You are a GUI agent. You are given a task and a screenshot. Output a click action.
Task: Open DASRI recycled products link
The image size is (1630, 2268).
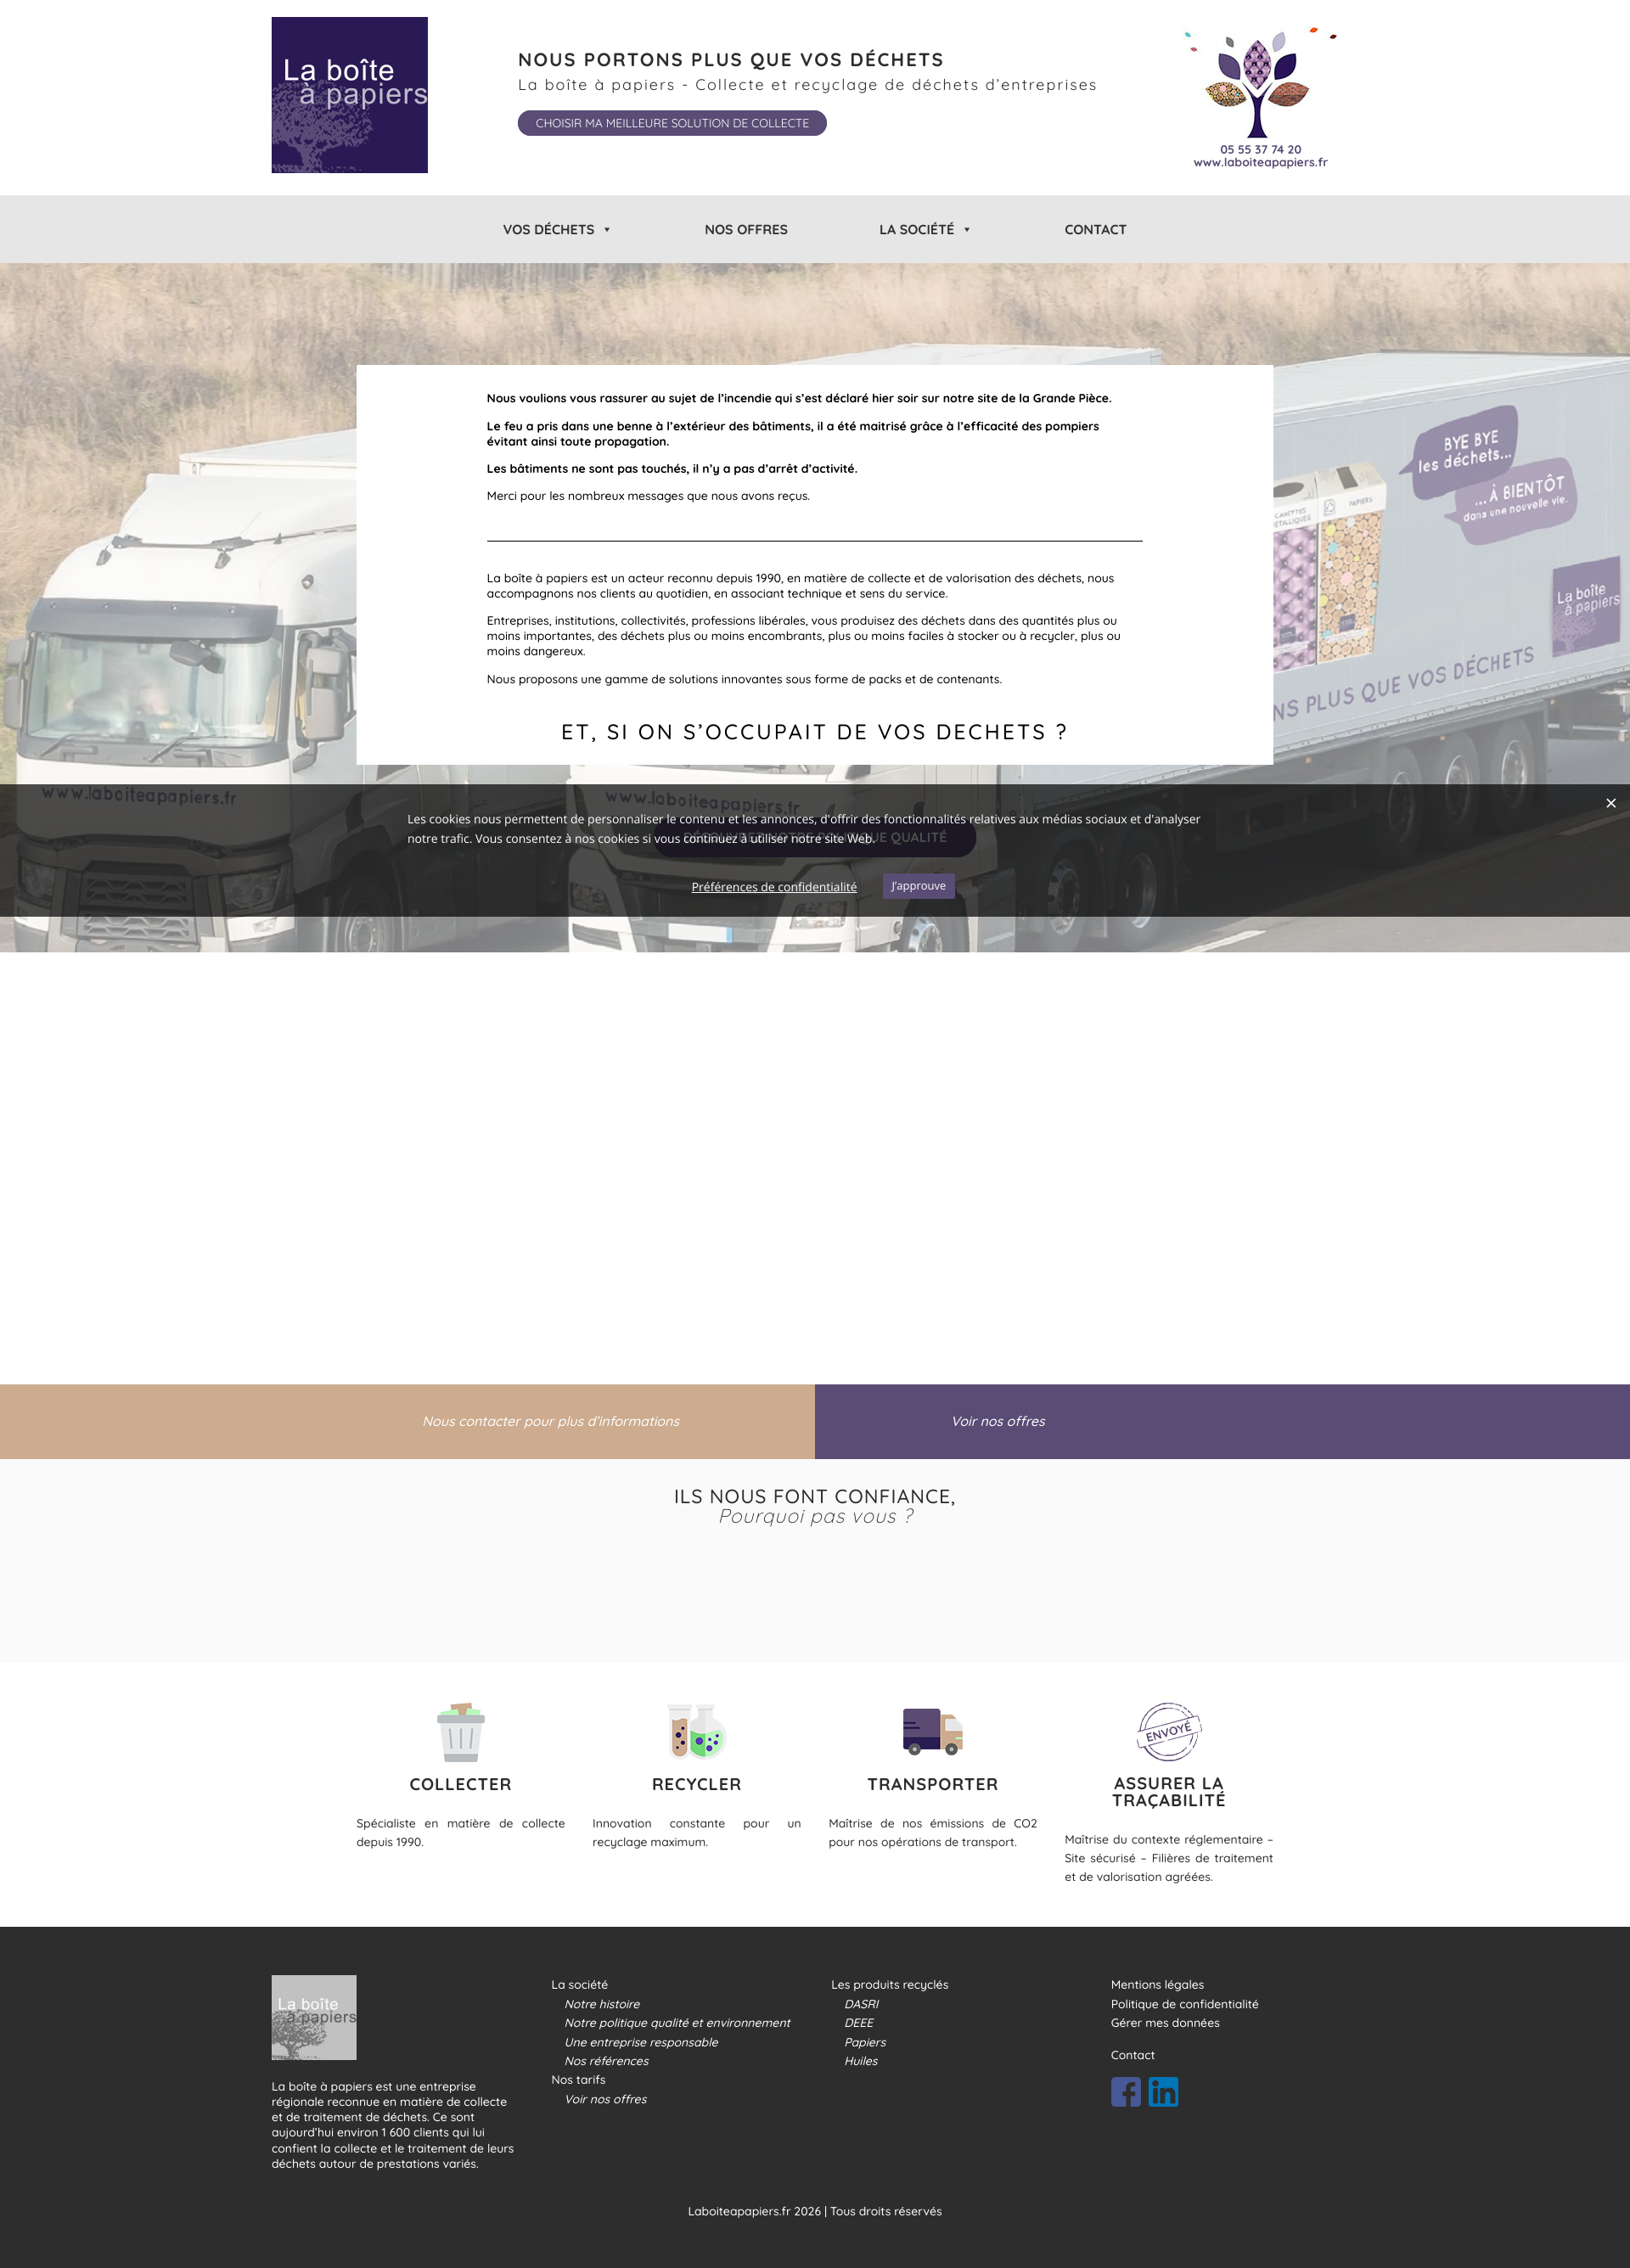click(861, 2004)
